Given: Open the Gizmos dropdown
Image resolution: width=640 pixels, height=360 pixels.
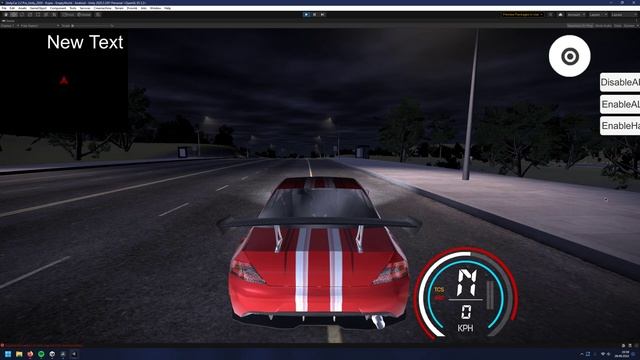Looking at the screenshot, I should (631, 26).
